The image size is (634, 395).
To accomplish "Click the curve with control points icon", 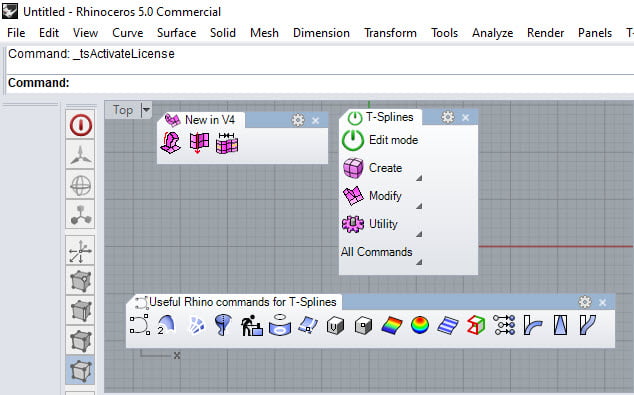I will (x=140, y=325).
